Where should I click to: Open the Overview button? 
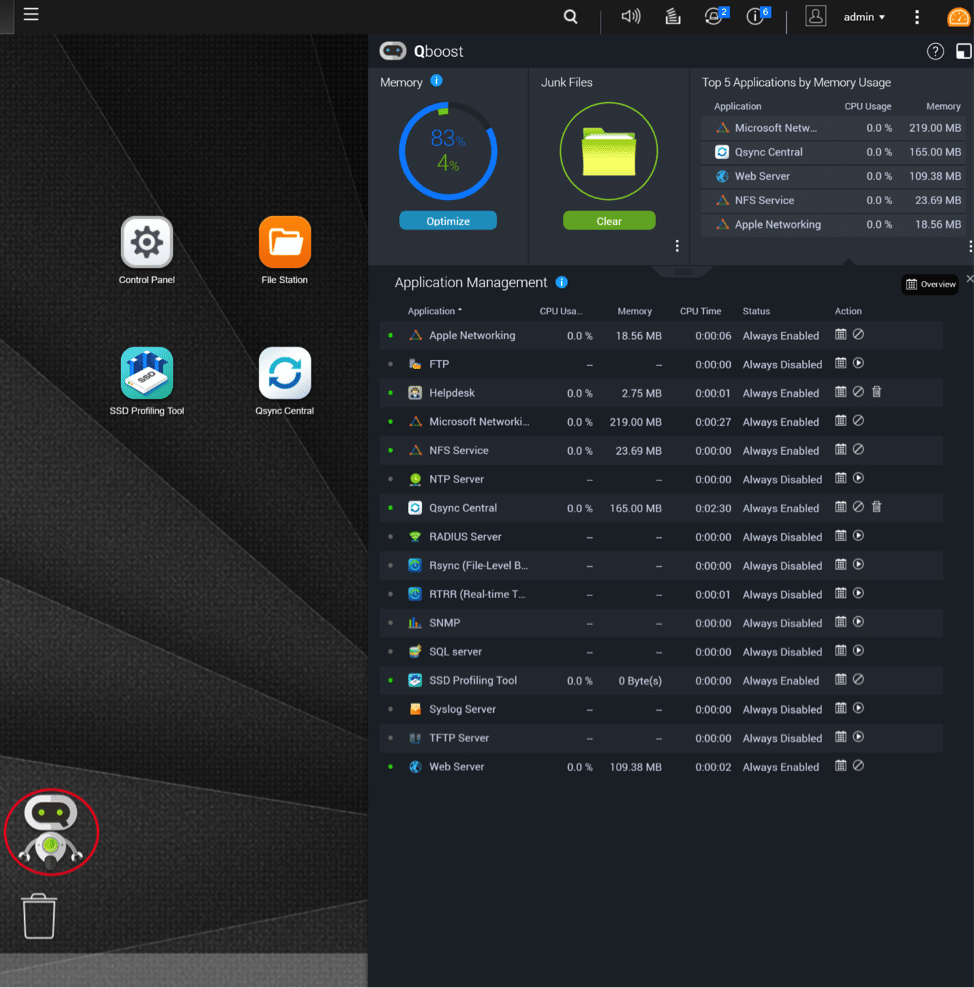931,284
